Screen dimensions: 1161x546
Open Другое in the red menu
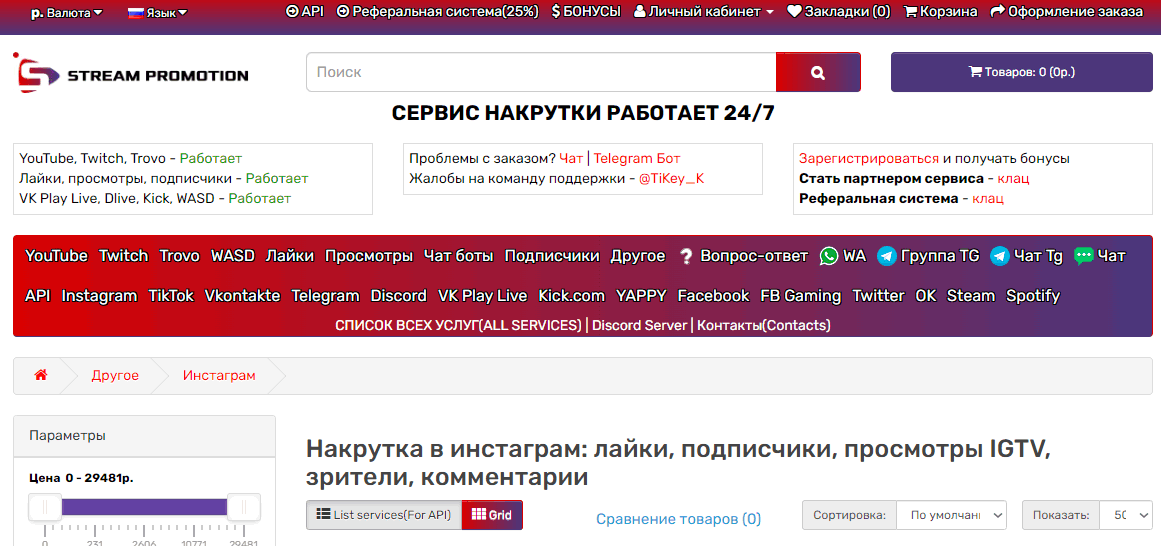click(638, 256)
